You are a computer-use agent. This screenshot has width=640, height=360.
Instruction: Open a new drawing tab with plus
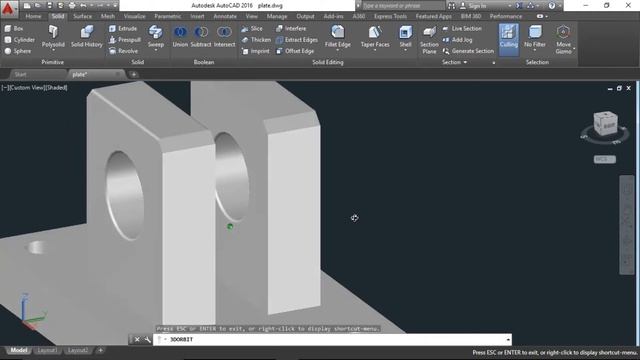133,74
